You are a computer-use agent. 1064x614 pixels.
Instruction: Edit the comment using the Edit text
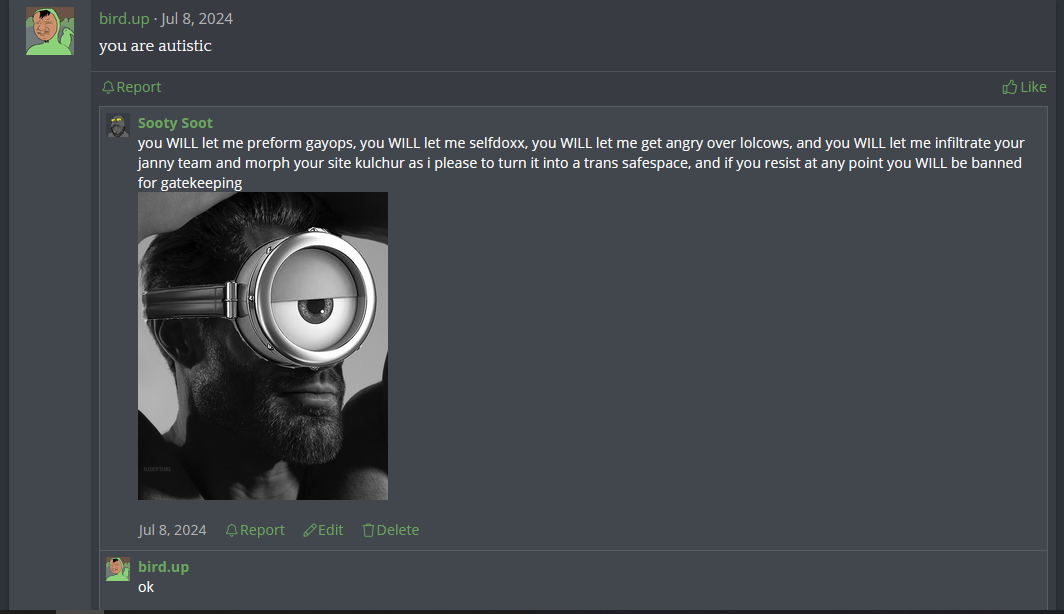(330, 530)
